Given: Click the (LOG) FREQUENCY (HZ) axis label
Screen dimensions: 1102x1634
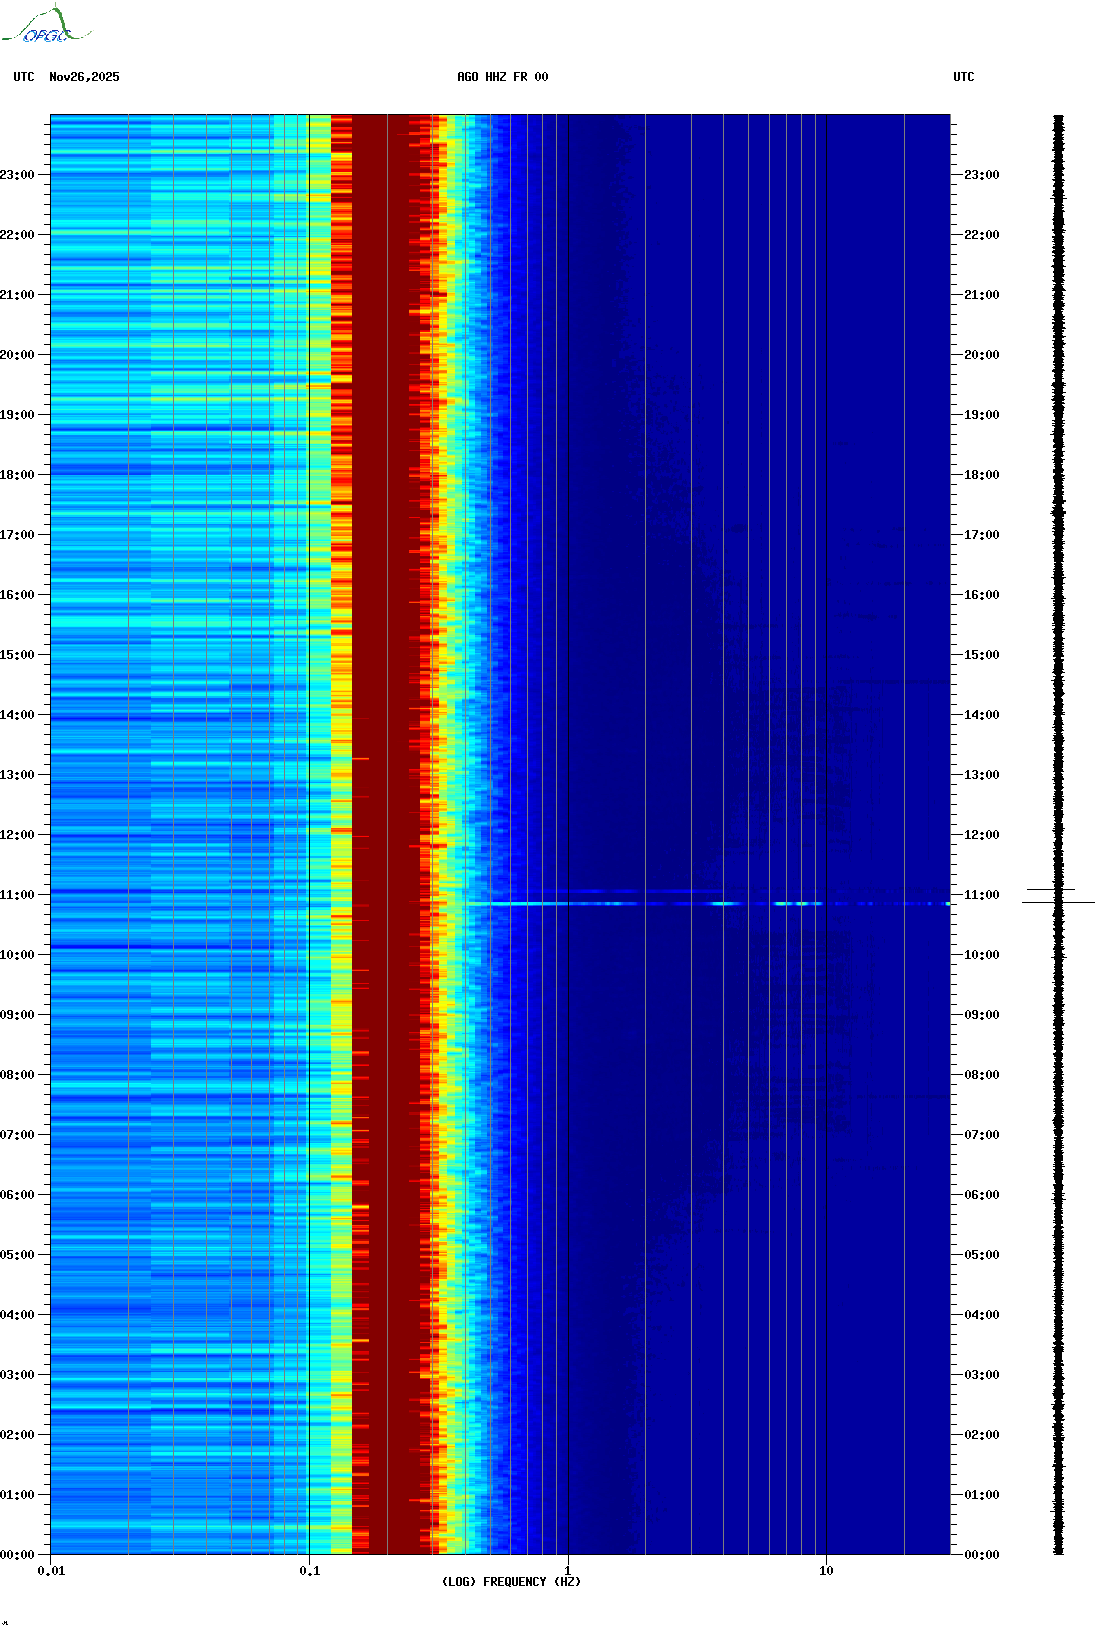Looking at the screenshot, I should [511, 1581].
